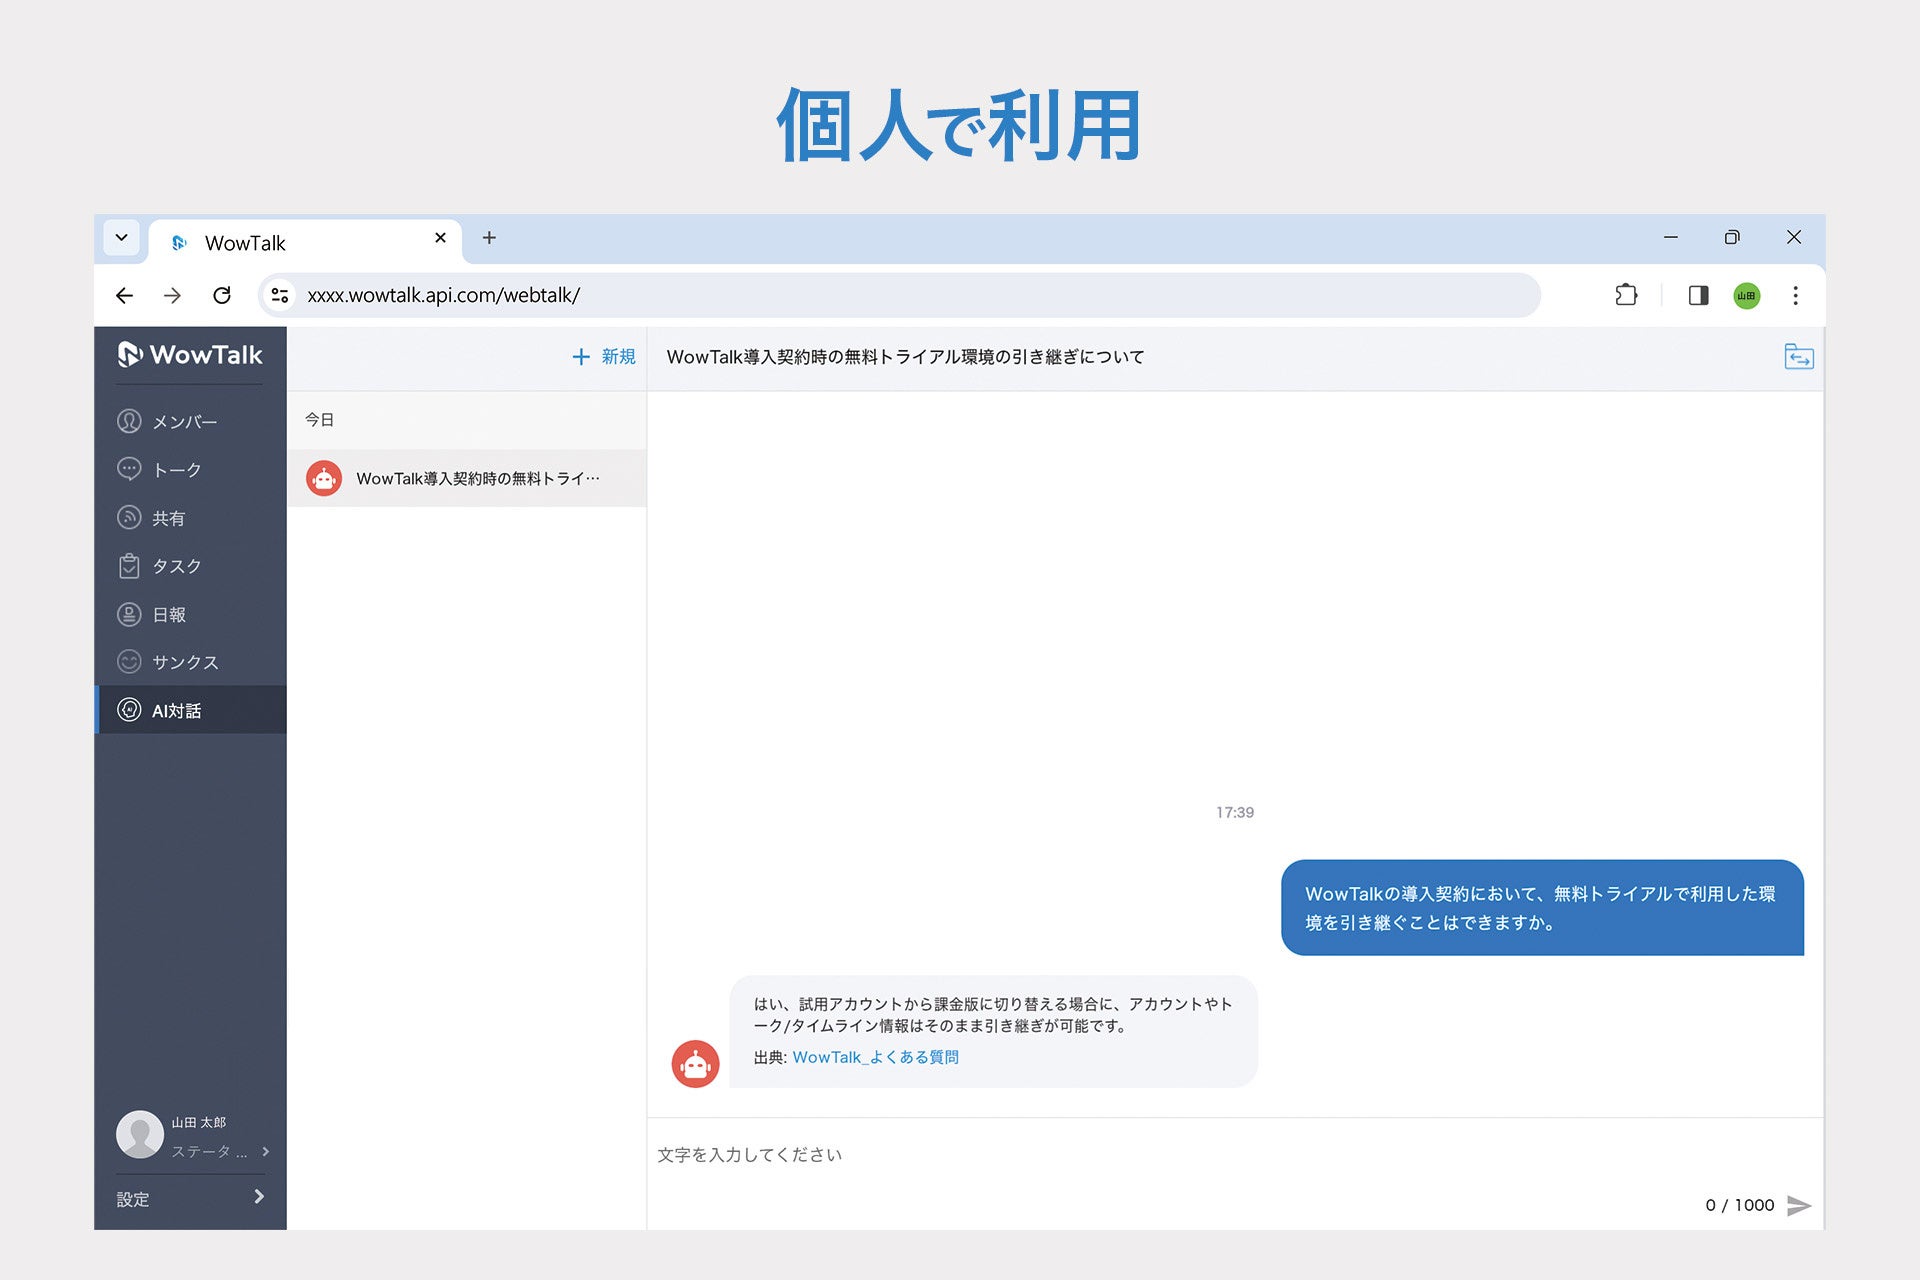Select the AI対話 sidebar item

point(176,710)
